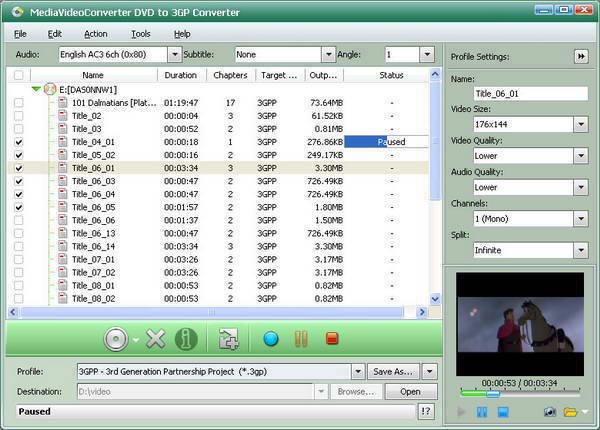Open the DVD disc button dropdown arrow
The width and height of the screenshot is (600, 430).
point(135,339)
